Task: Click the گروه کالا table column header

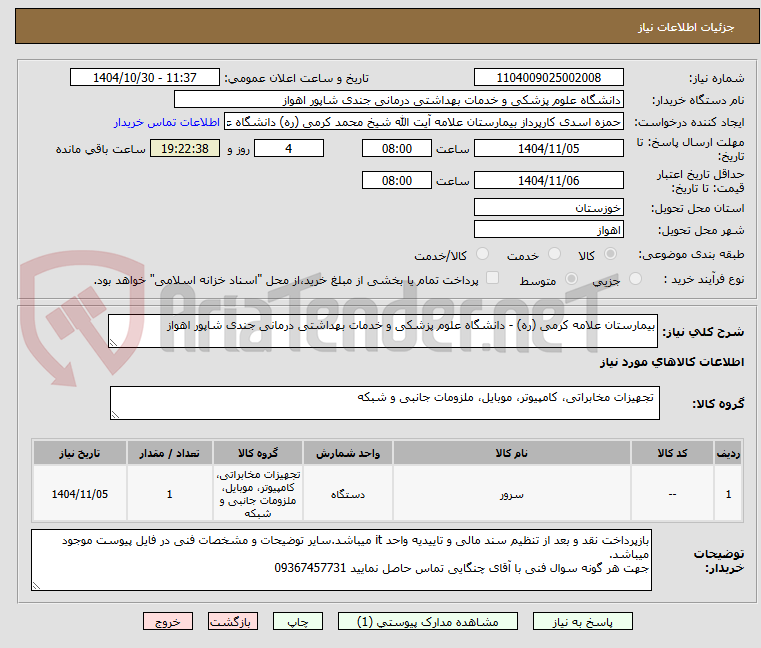Action: (x=258, y=453)
